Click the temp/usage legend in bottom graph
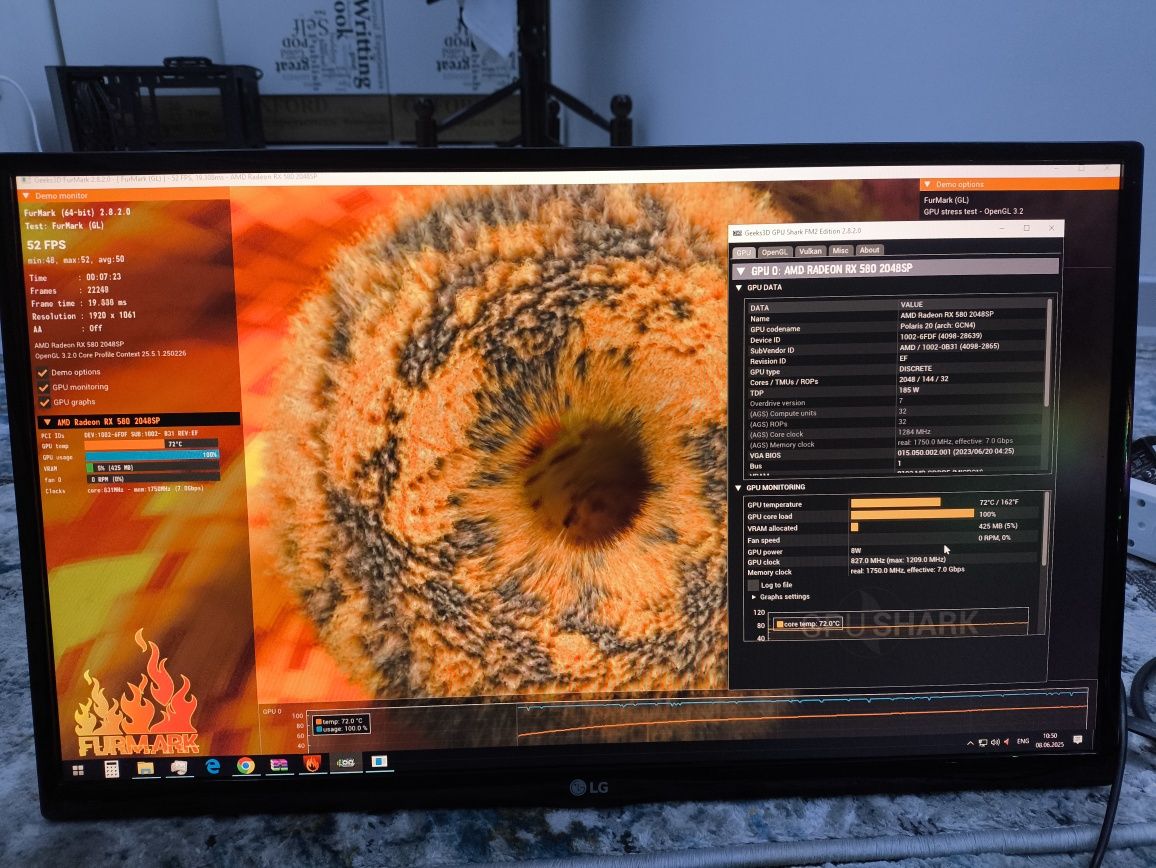The image size is (1156, 868). tap(341, 725)
